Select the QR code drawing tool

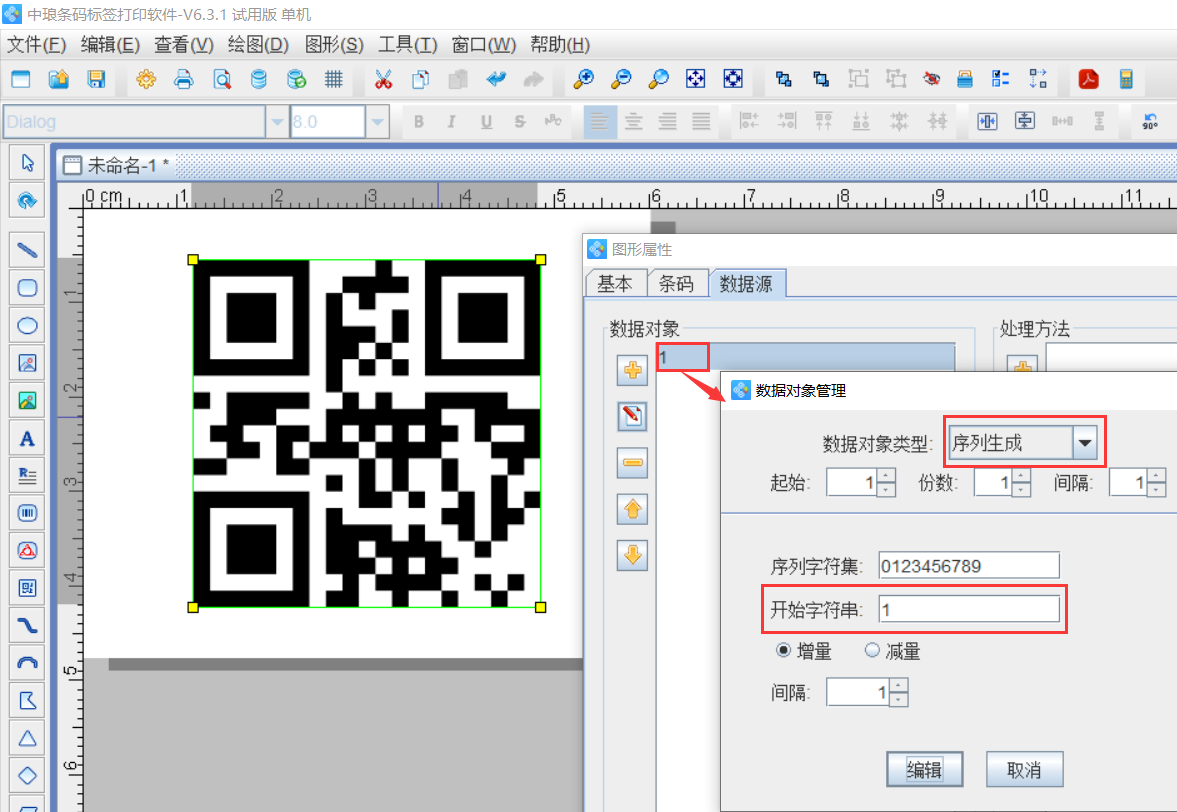click(x=27, y=587)
